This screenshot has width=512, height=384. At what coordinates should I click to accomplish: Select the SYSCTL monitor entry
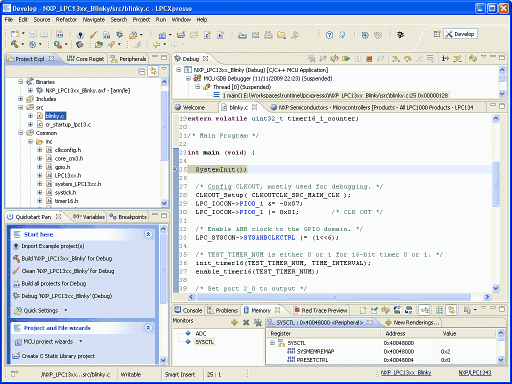tap(204, 342)
